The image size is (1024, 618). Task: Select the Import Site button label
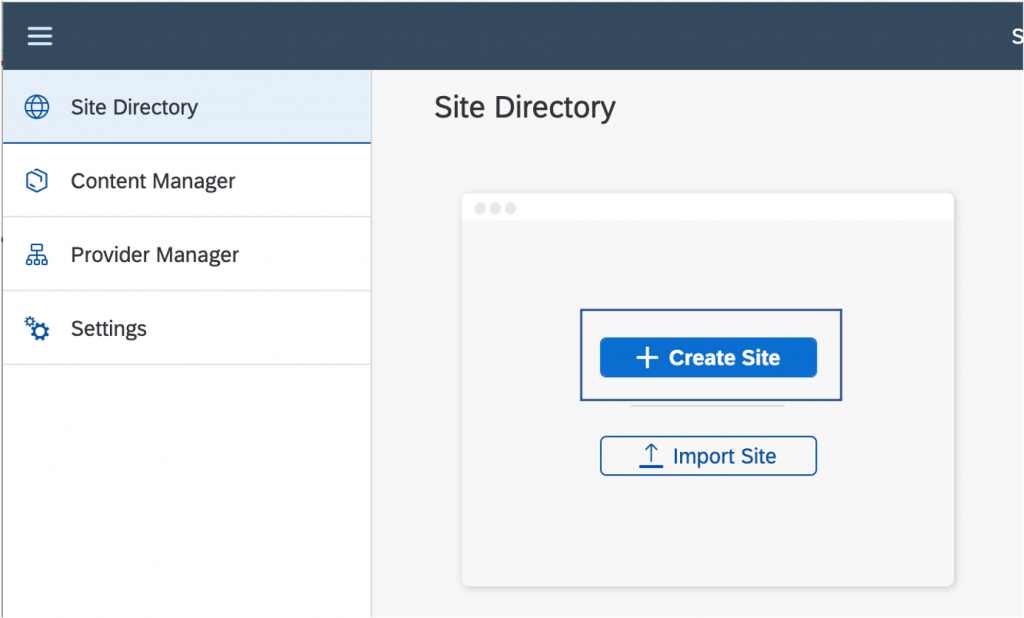click(724, 456)
